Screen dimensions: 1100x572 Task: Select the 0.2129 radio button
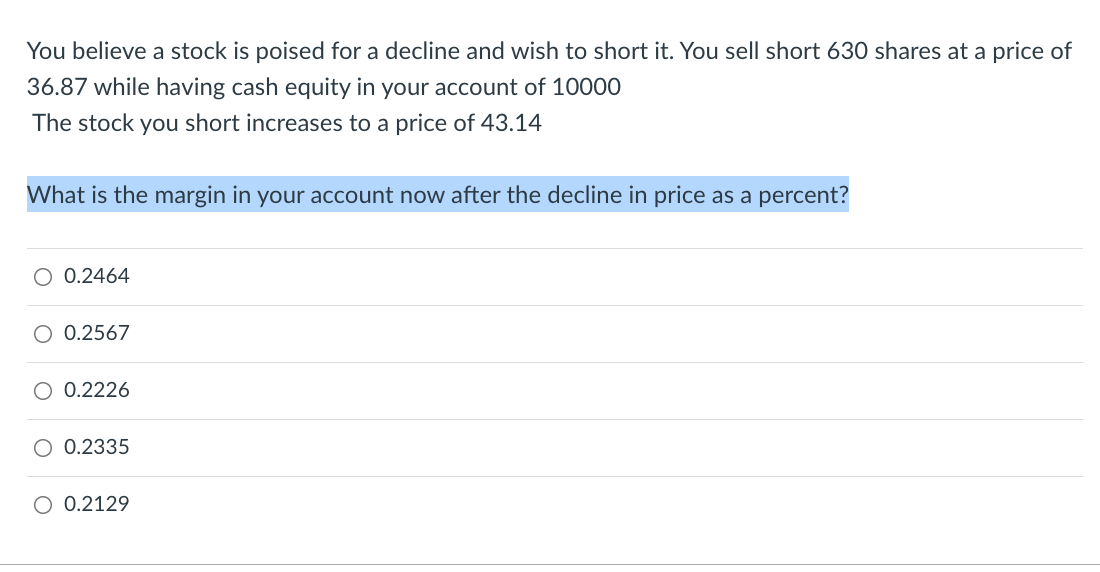tap(43, 505)
